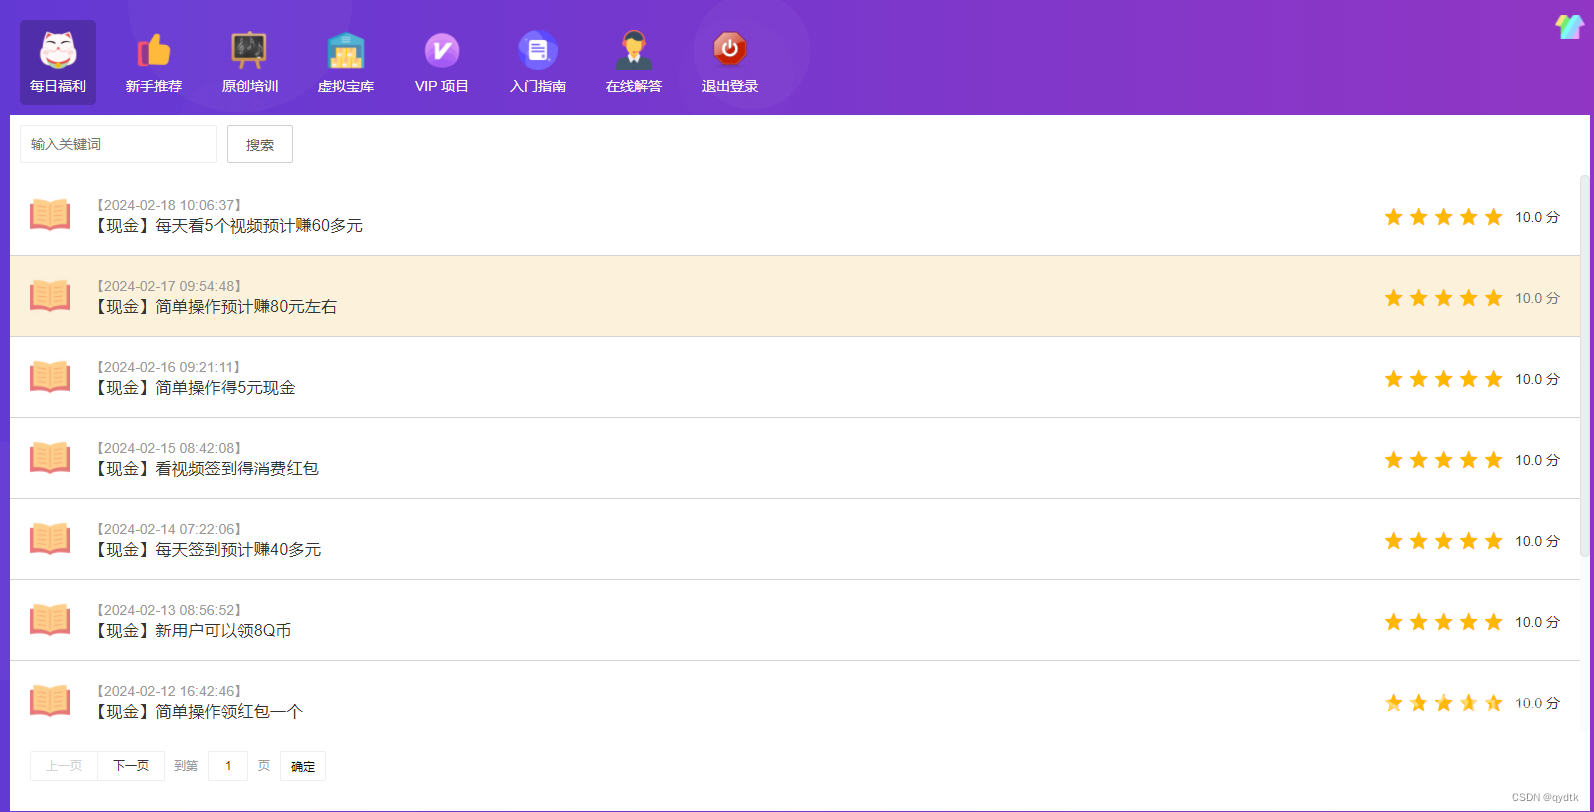Go to next page with 下一页
This screenshot has width=1594, height=812.
pyautogui.click(x=131, y=766)
